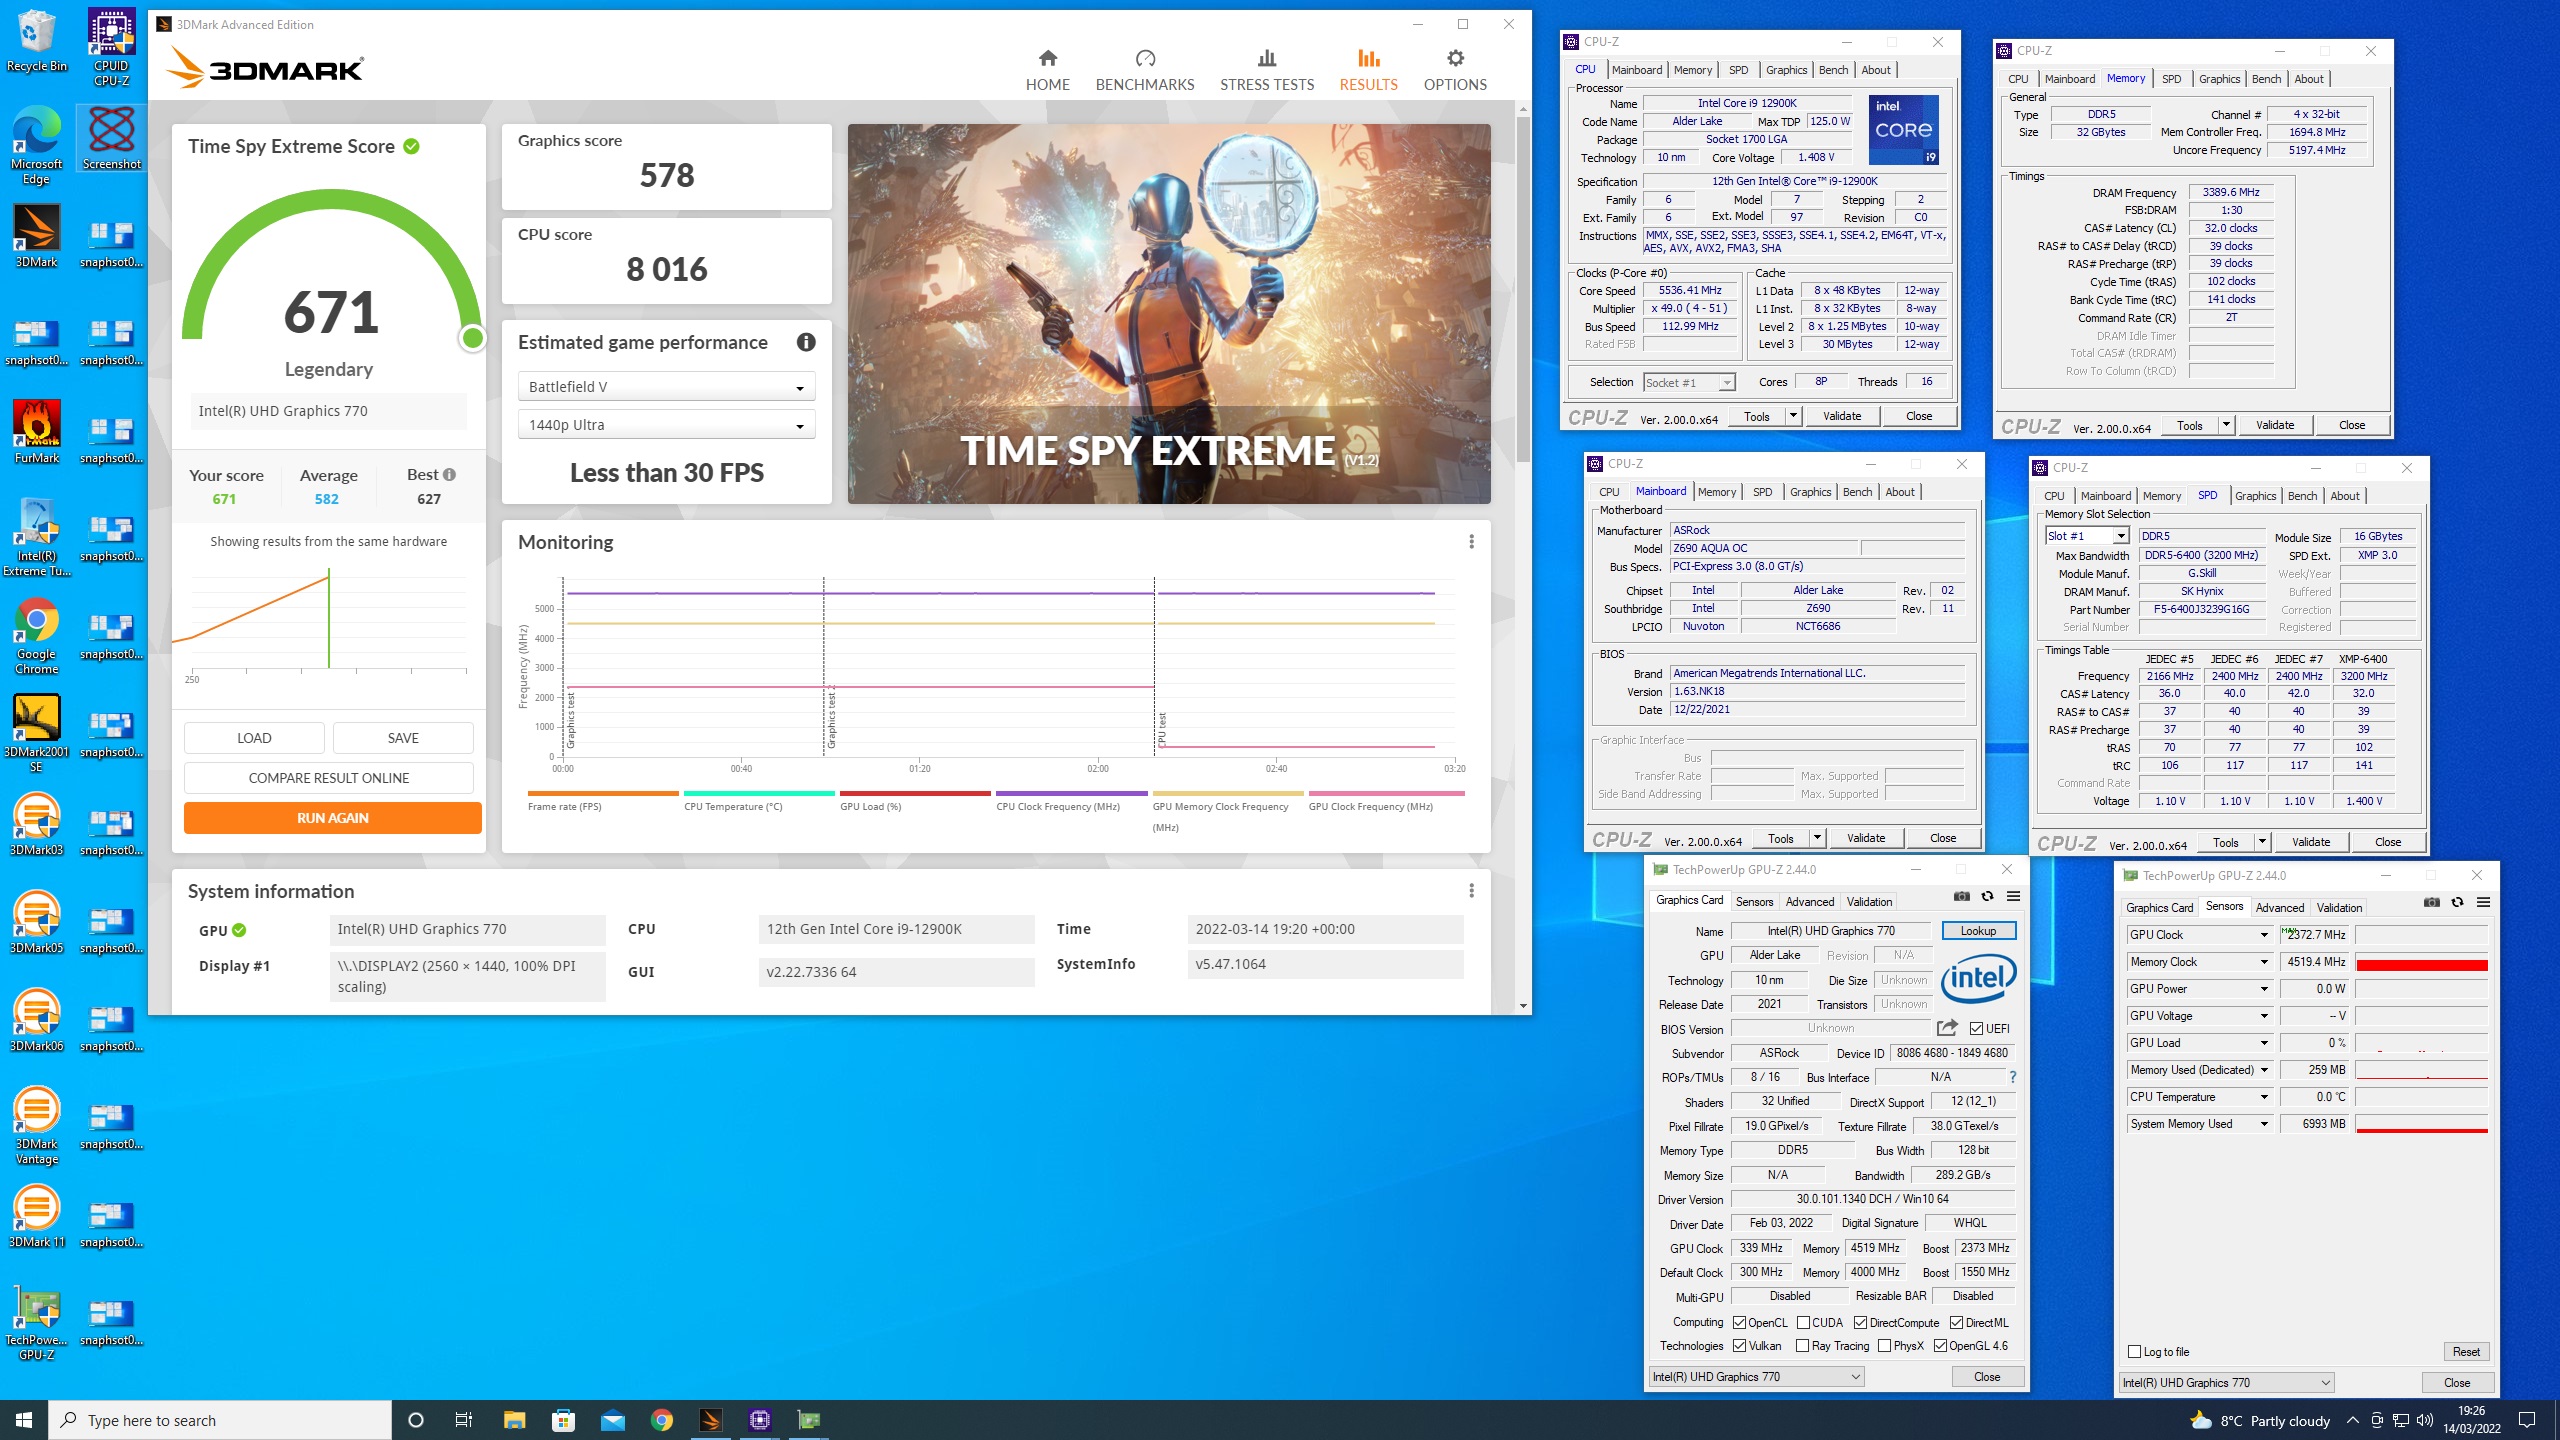This screenshot has height=1440, width=2560.
Task: Open the Intel Extreme Tuning desktop icon
Action: pyautogui.click(x=37, y=537)
